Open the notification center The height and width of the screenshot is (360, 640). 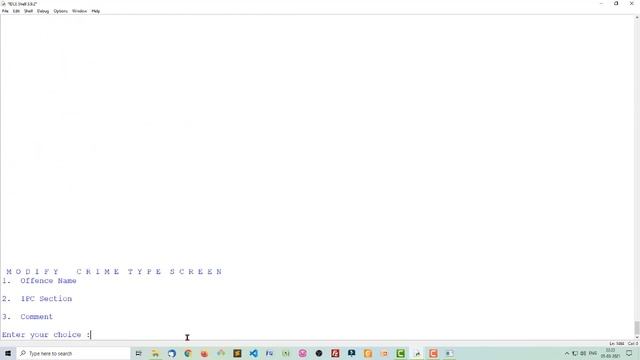(629, 353)
